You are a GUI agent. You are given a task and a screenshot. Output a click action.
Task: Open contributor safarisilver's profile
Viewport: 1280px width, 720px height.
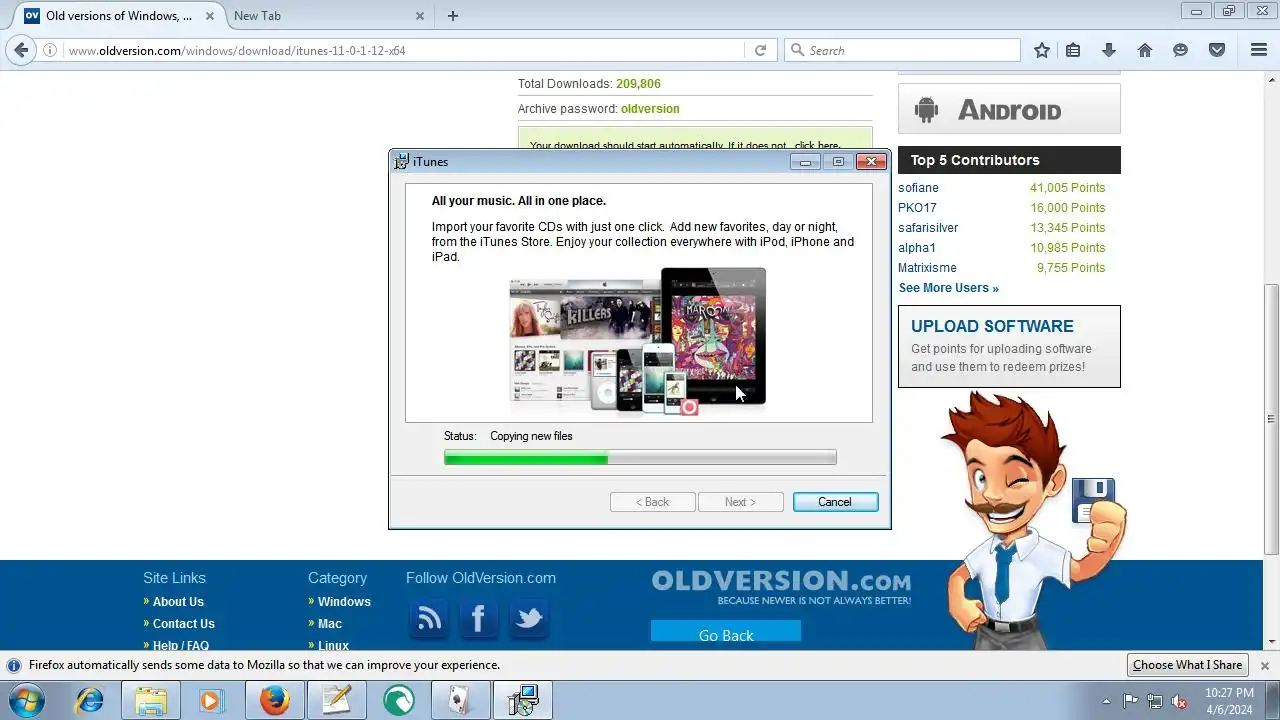coord(928,228)
